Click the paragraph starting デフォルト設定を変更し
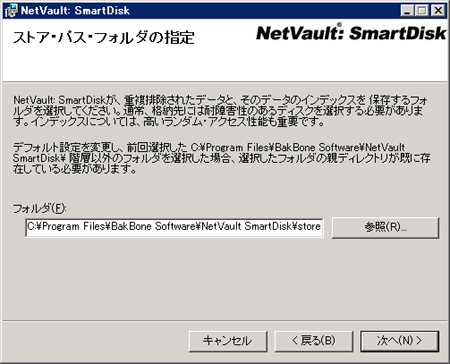The height and width of the screenshot is (364, 450). click(221, 158)
